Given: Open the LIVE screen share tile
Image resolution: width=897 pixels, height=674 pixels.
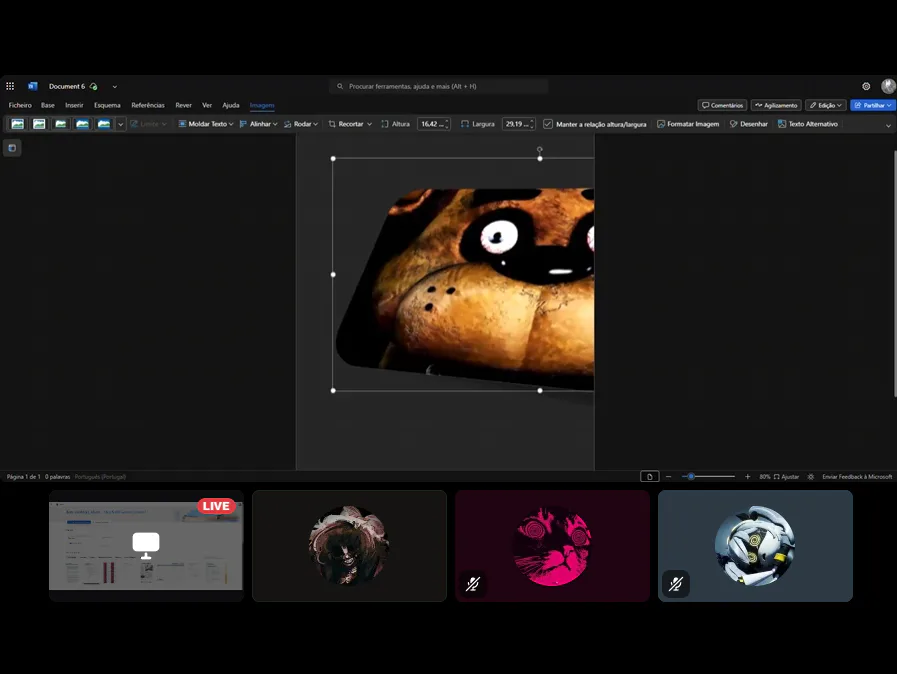Looking at the screenshot, I should [146, 546].
